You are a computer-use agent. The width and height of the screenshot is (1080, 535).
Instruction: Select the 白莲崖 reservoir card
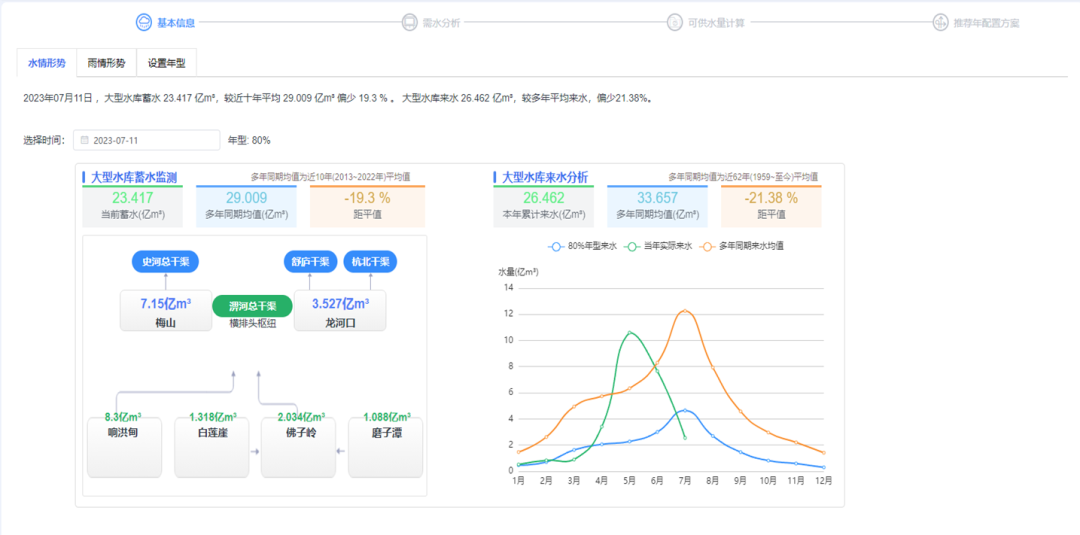coord(211,448)
